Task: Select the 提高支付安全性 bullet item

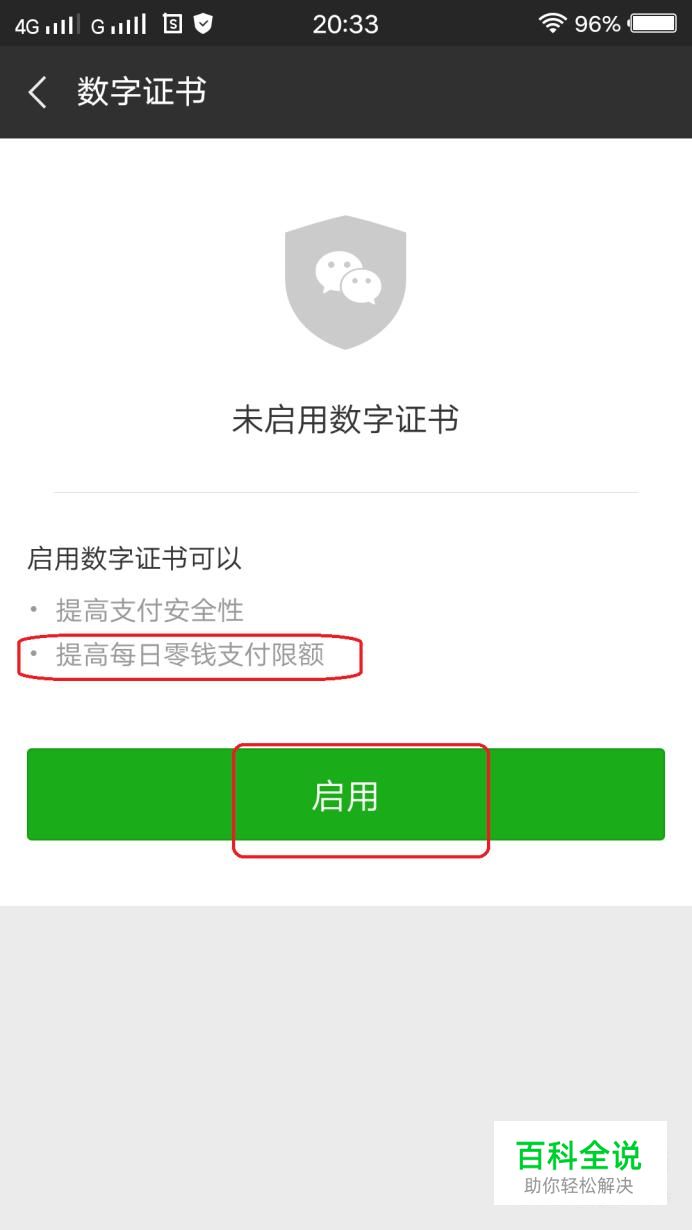Action: (149, 610)
